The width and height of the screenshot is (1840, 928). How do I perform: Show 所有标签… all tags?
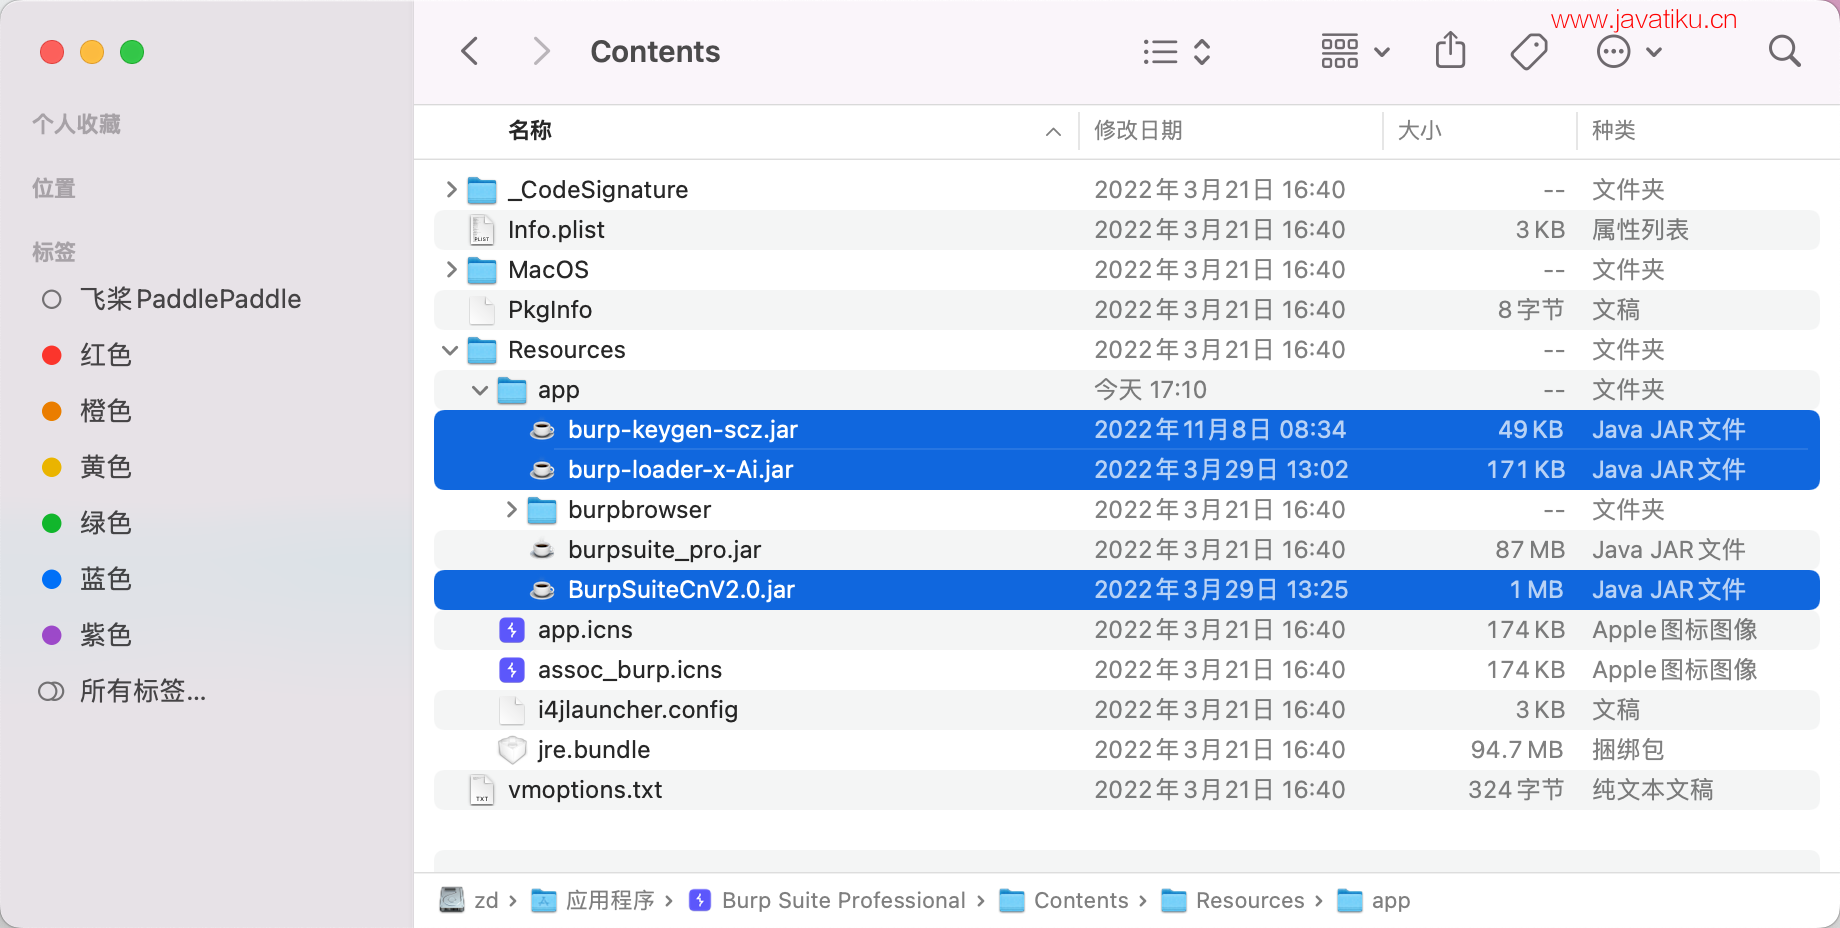[x=143, y=691]
